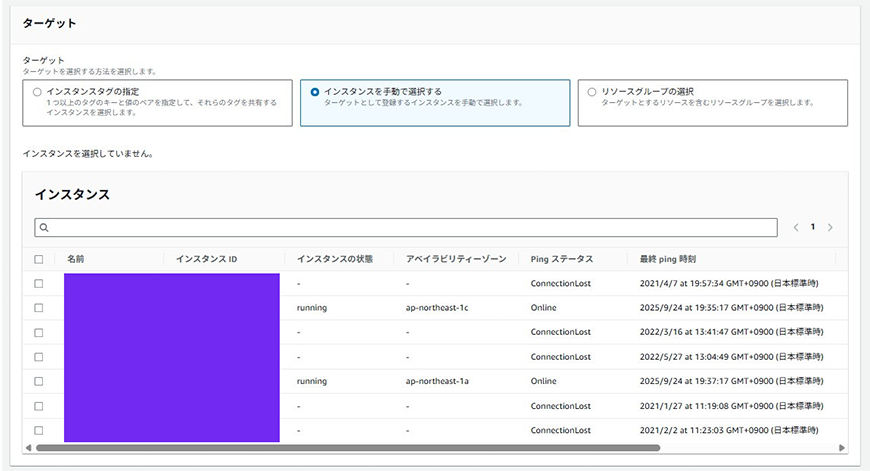Image resolution: width=870 pixels, height=471 pixels.
Task: Go to the previous page with the left chevron
Action: [796, 227]
